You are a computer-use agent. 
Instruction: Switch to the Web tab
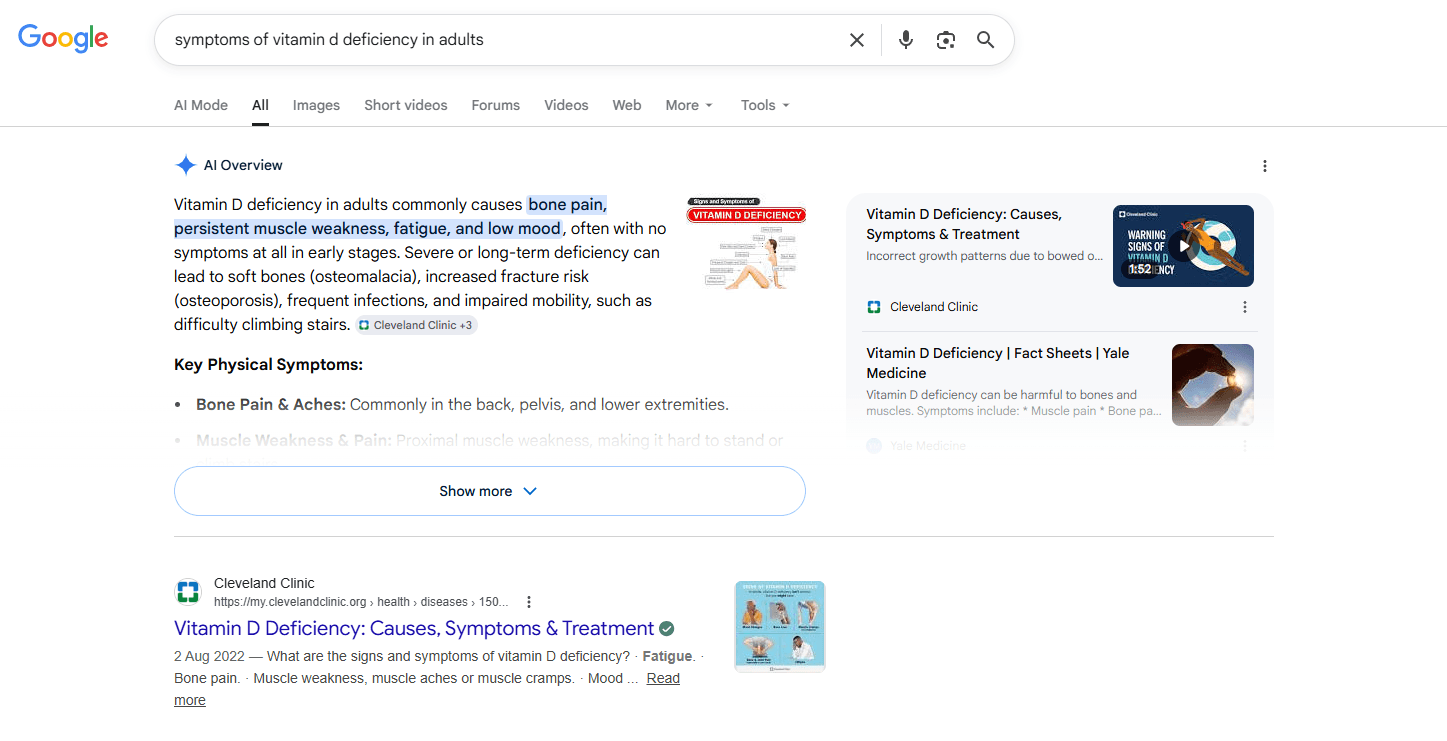point(627,105)
